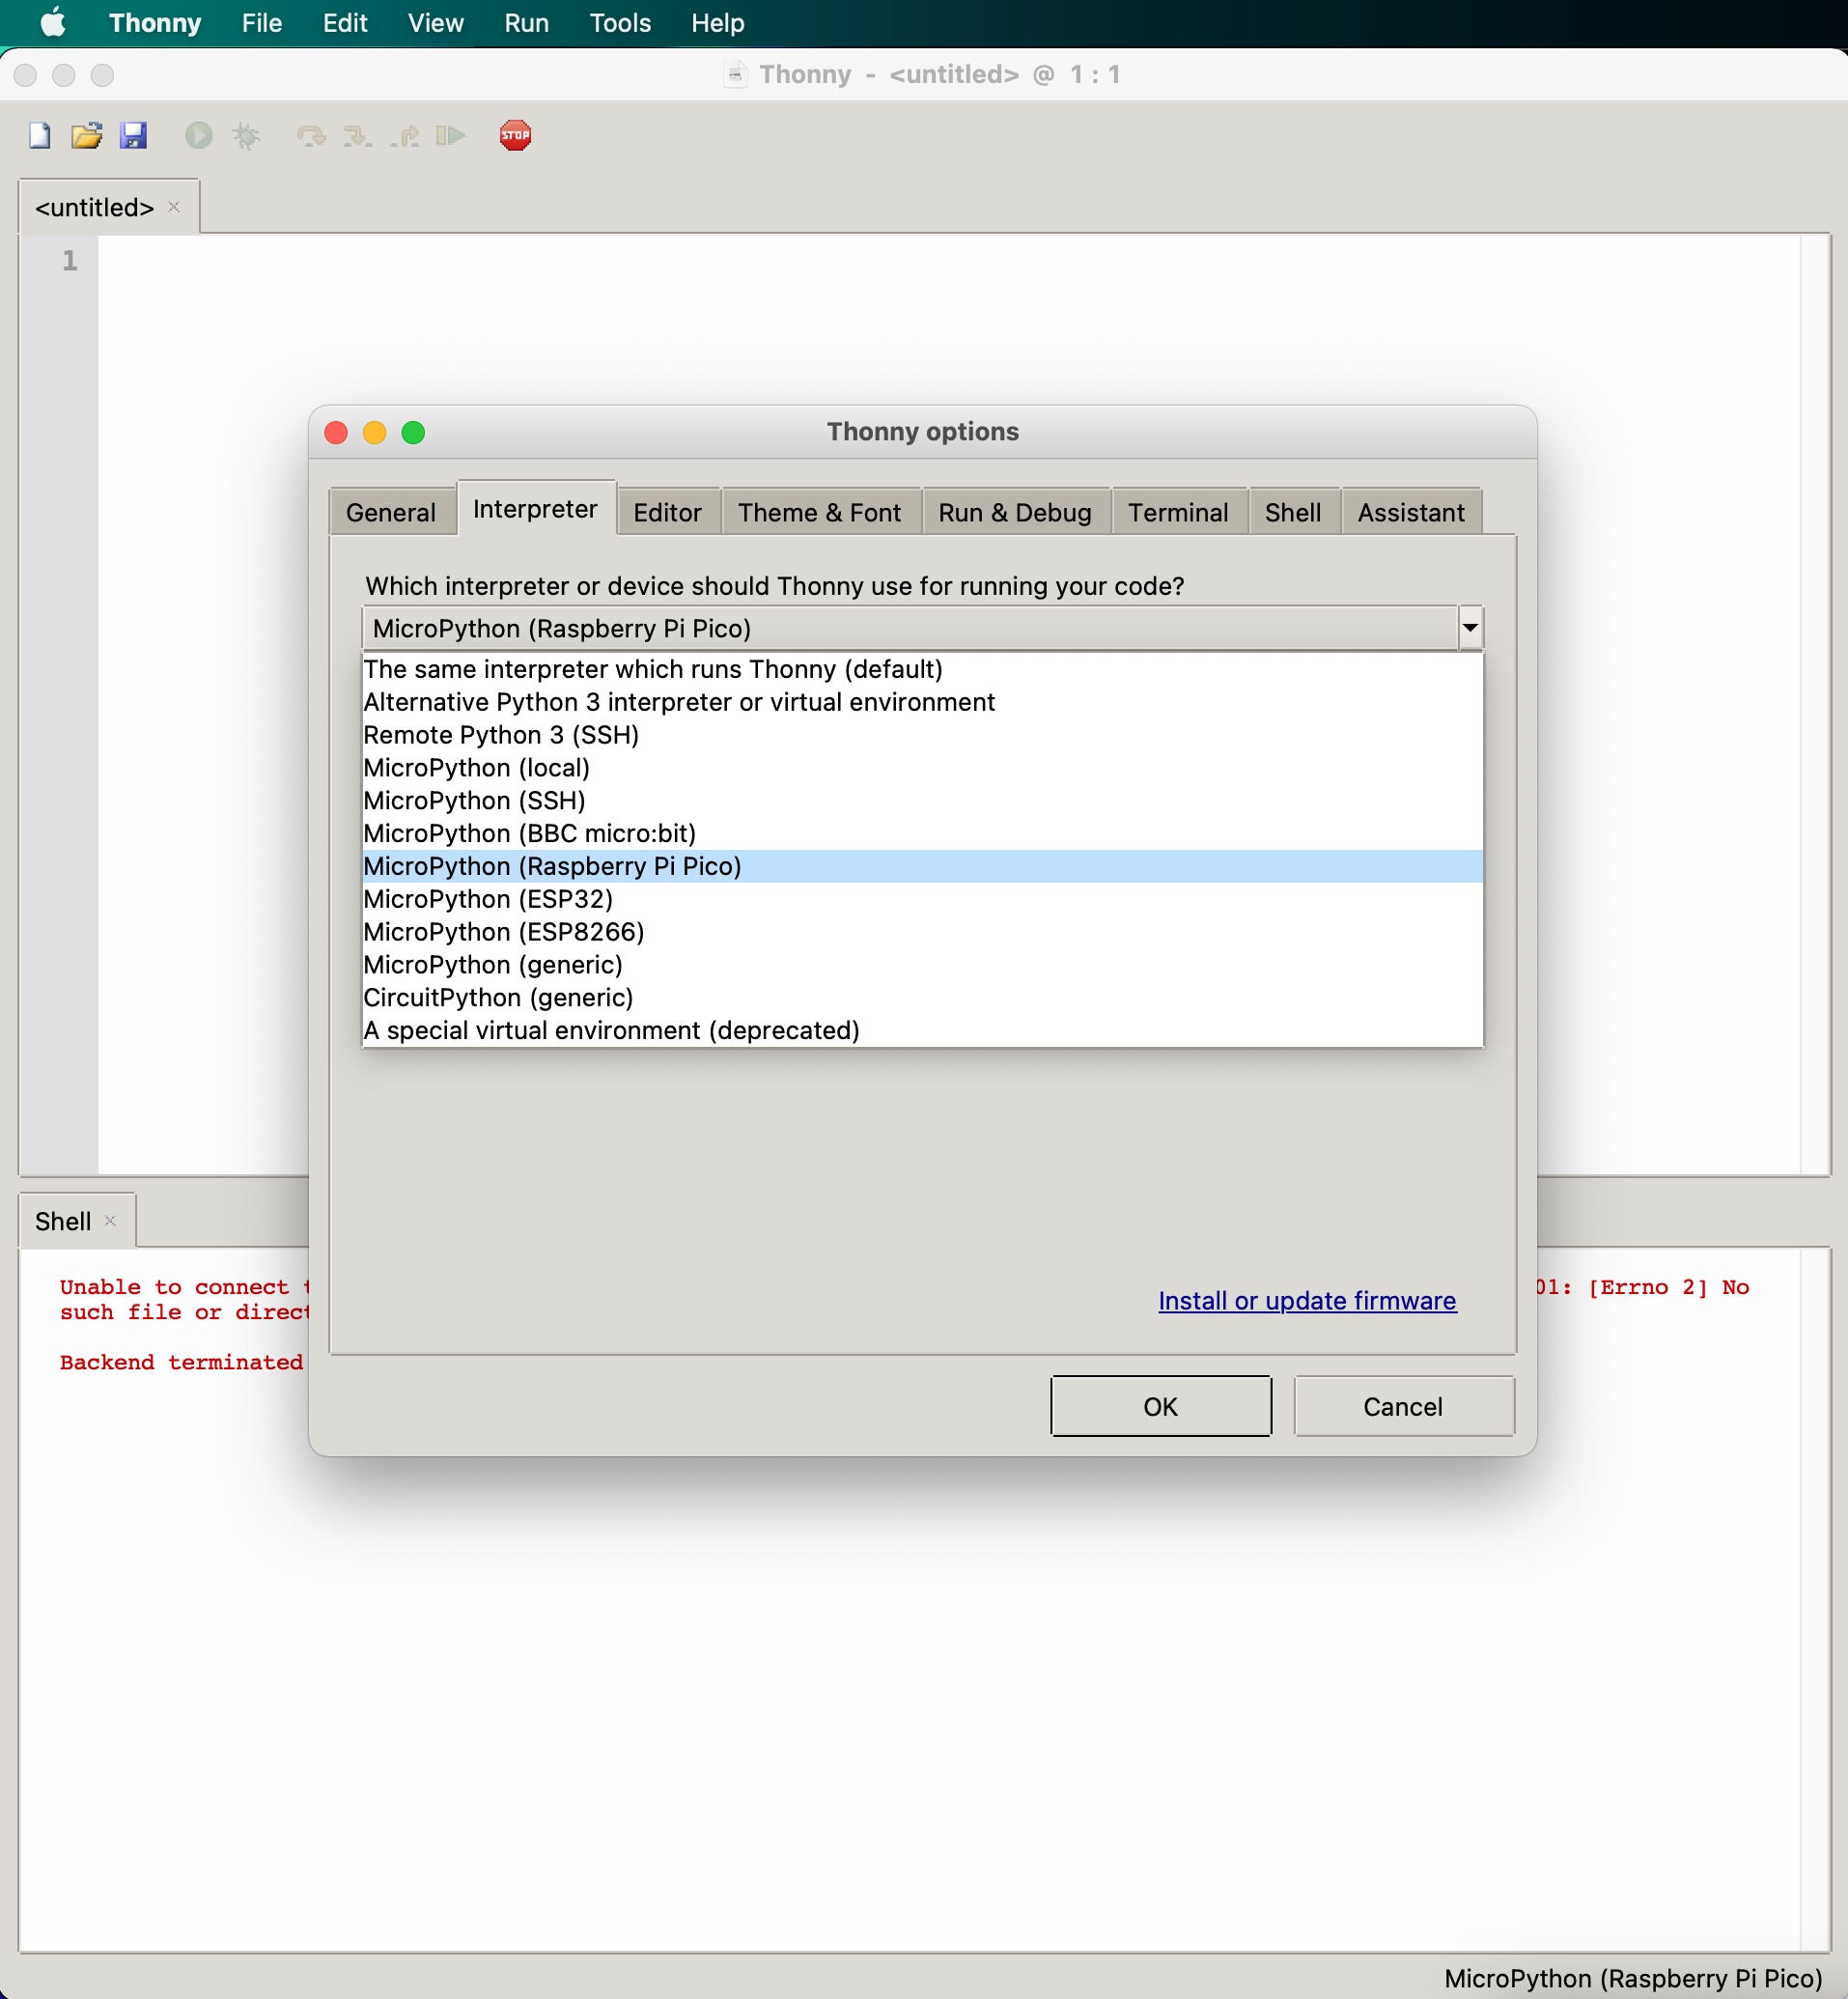This screenshot has width=1848, height=1999.
Task: Open the Run & Debug tab
Action: pos(1015,512)
